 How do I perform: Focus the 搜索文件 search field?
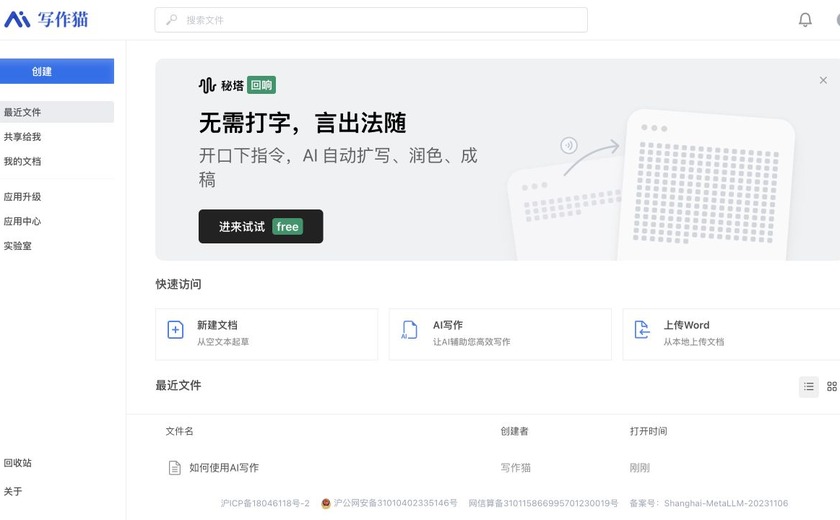[x=371, y=20]
